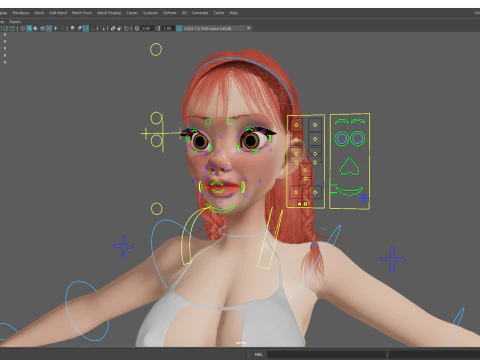
Task: Select the left eye circle in the face GUI
Action: click(341, 138)
